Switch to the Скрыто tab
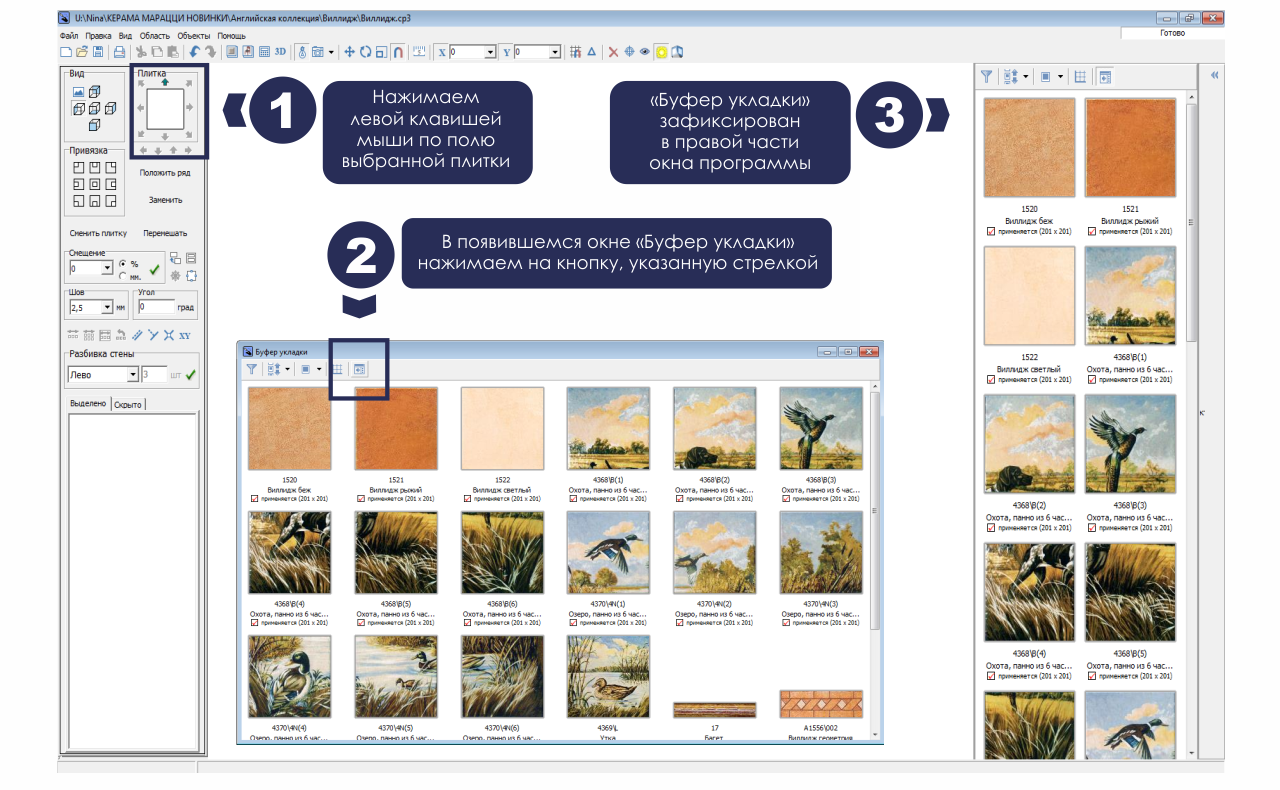Image resolution: width=1280 pixels, height=790 pixels. pos(128,404)
